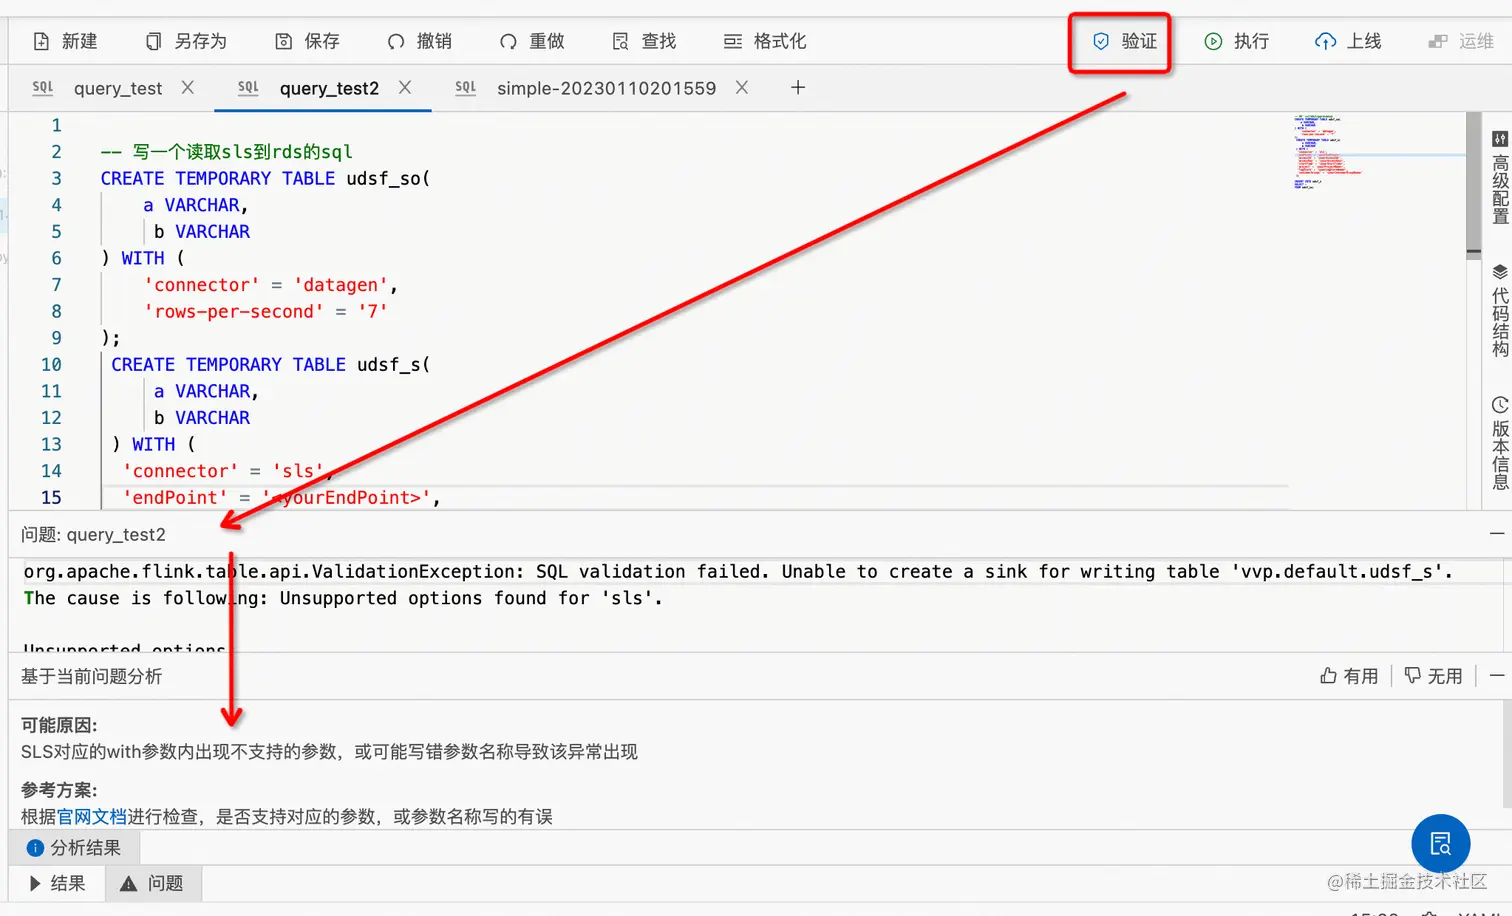Click 格式化 to format the SQL
1512x916 pixels.
click(x=765, y=41)
